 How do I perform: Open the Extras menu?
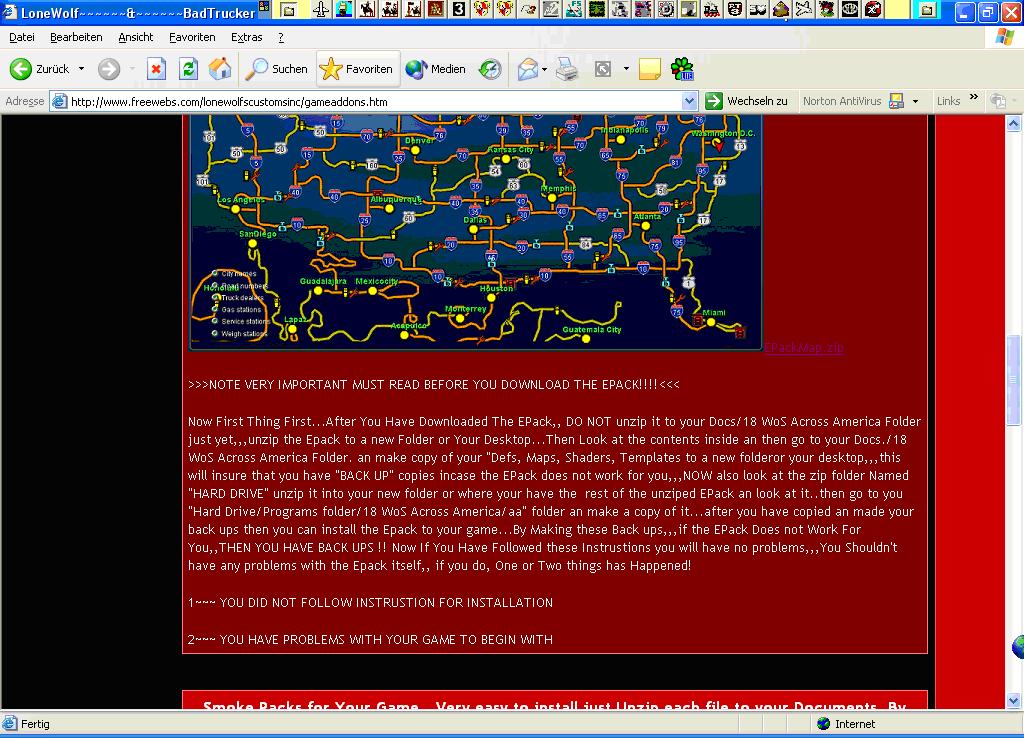(x=246, y=37)
